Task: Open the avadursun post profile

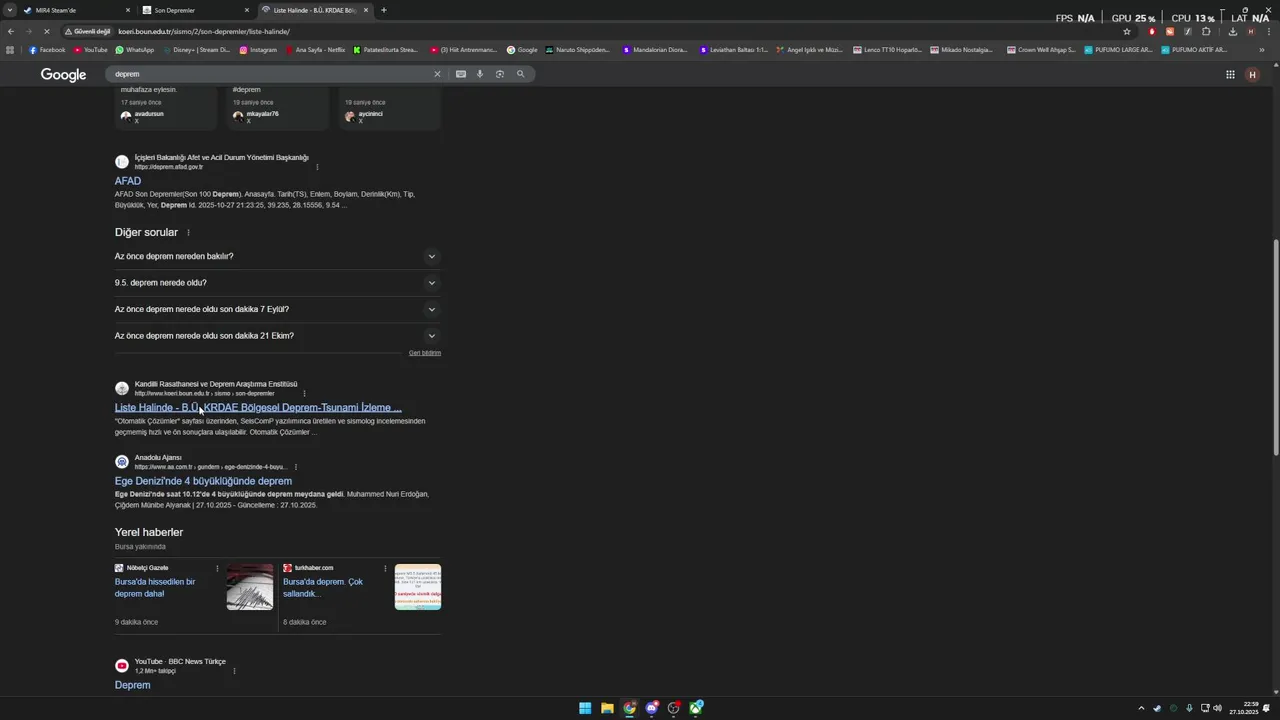Action: coord(142,115)
